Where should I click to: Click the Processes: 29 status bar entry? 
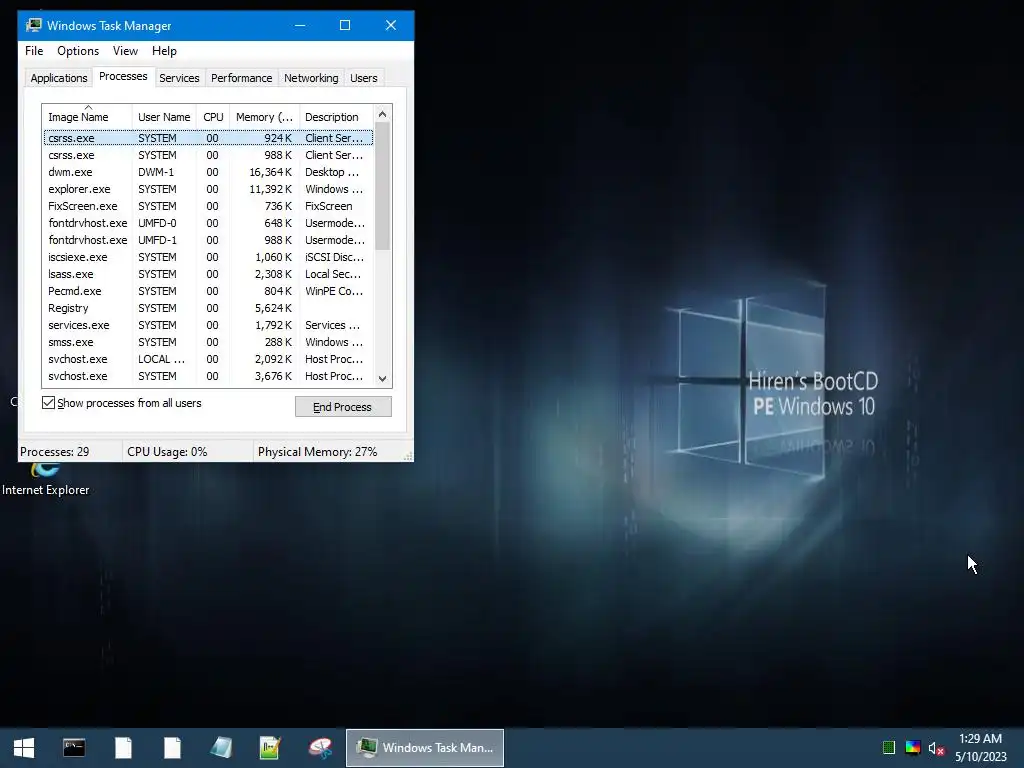70,452
